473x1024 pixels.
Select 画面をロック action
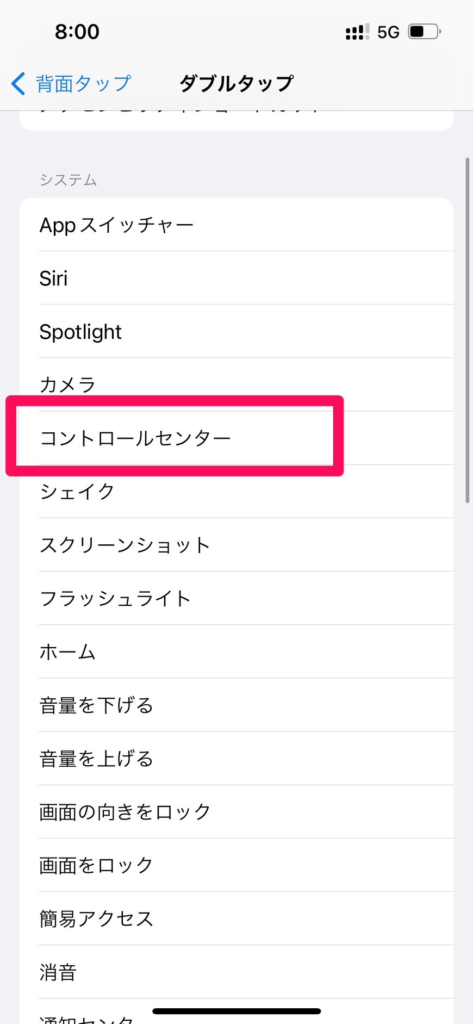(236, 865)
